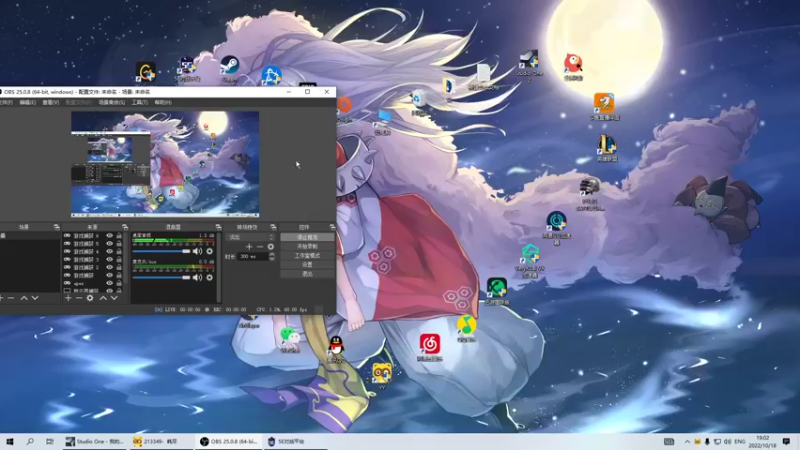Lock the apex source
800x450 pixels.
pyautogui.click(x=119, y=283)
